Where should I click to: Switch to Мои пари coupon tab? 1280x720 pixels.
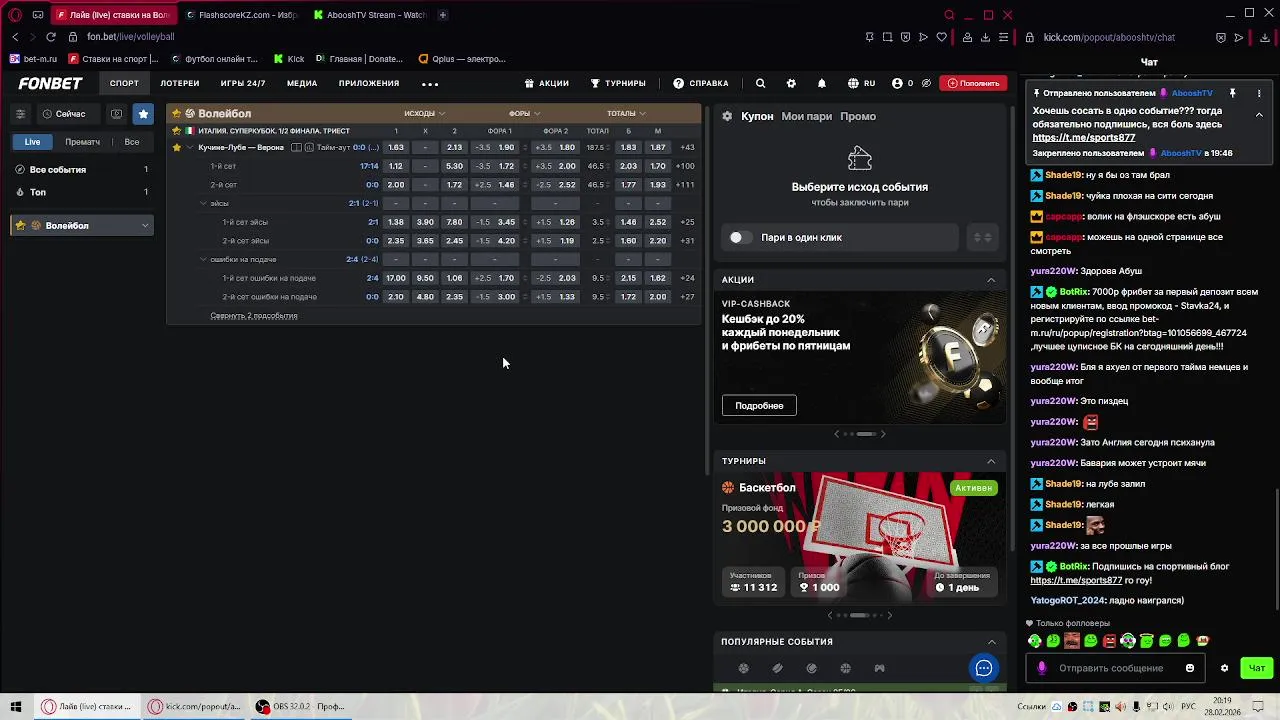(807, 116)
